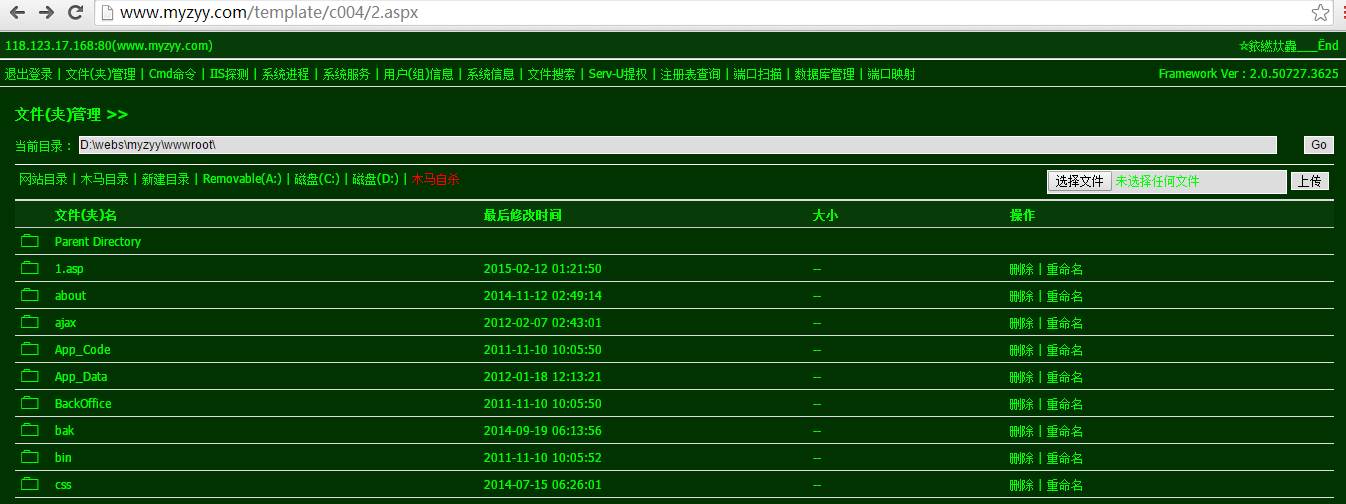Click 删除 in the about row
The image size is (1346, 504).
tap(1022, 296)
